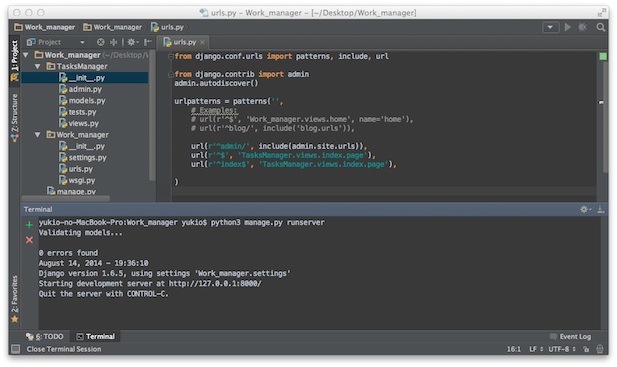
Task: Open UTF-8 file encoding selector
Action: coord(562,349)
